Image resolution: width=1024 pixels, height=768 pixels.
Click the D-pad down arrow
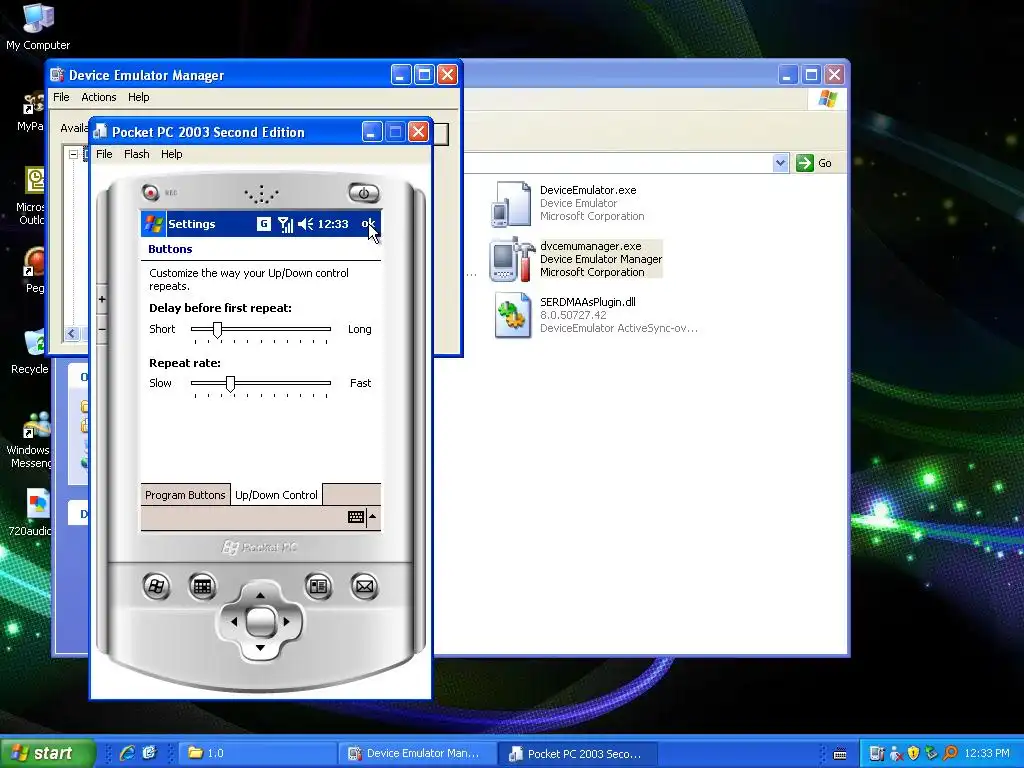(260, 648)
